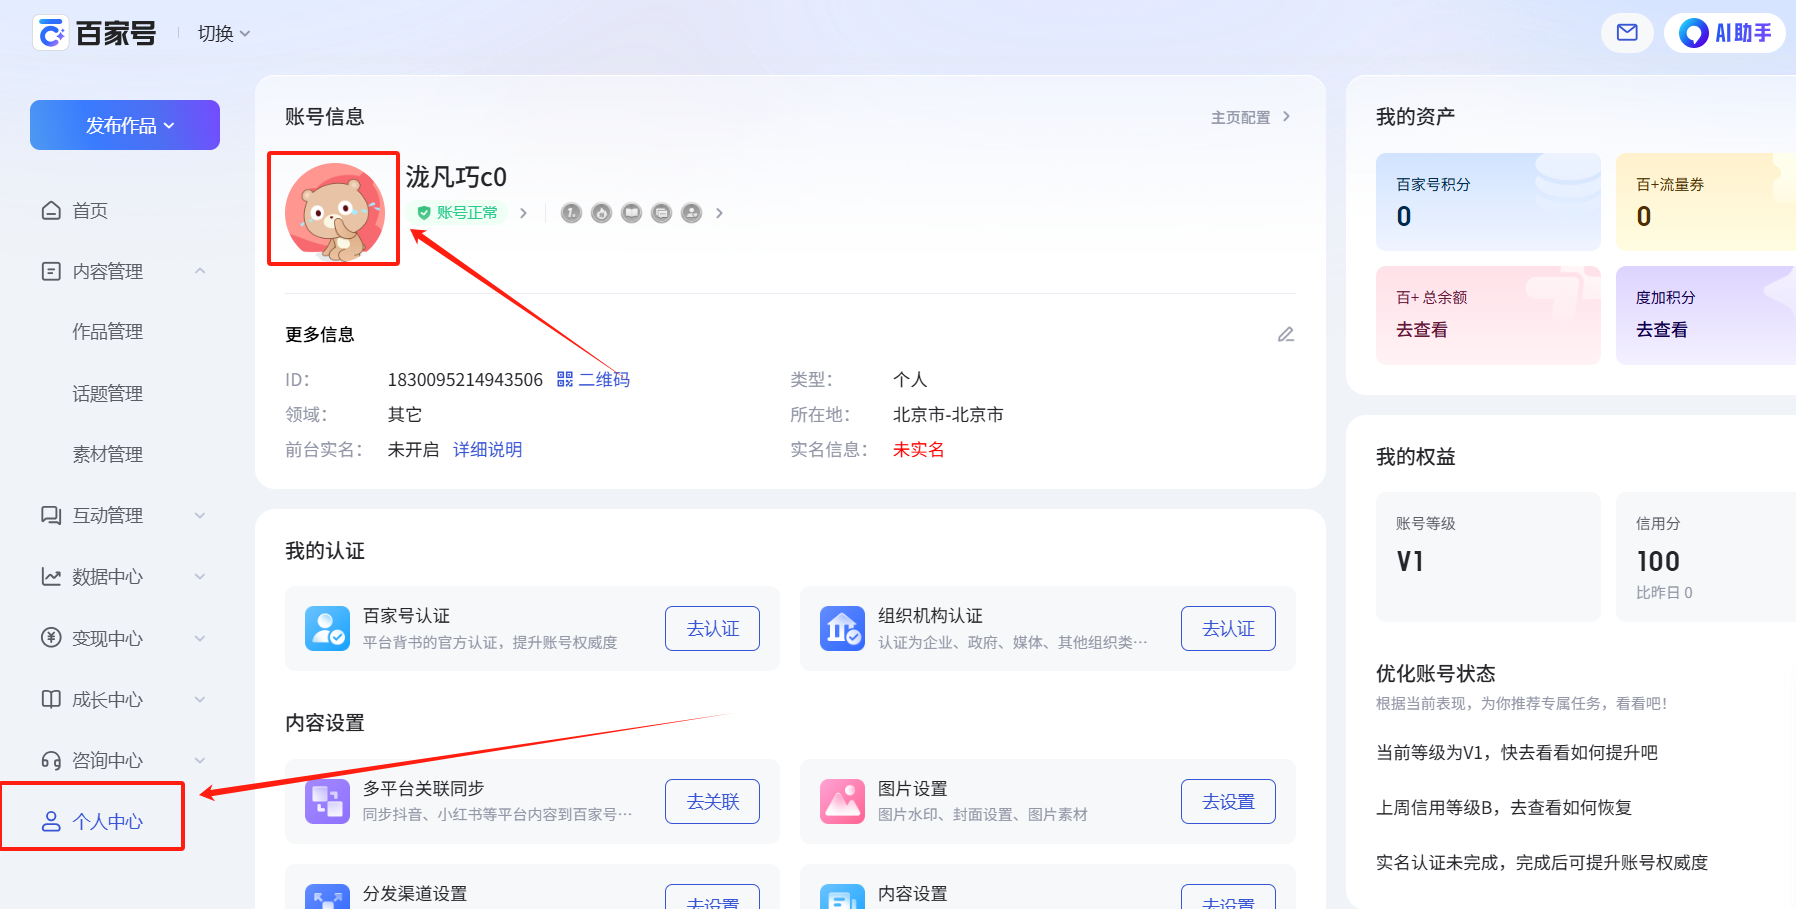Image resolution: width=1796 pixels, height=909 pixels.
Task: Open the 百家号积分 asset card
Action: tap(1488, 202)
